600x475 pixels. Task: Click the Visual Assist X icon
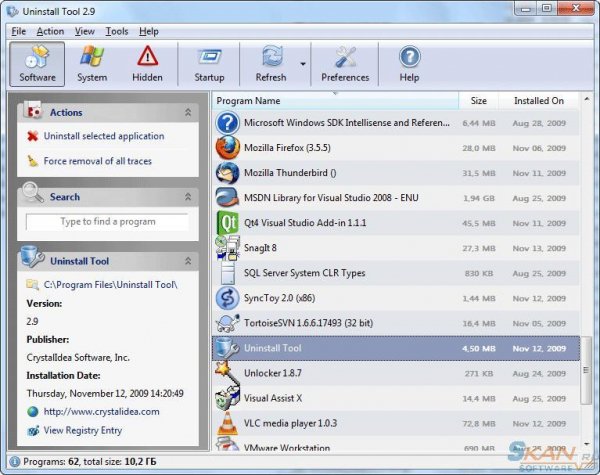click(x=227, y=398)
